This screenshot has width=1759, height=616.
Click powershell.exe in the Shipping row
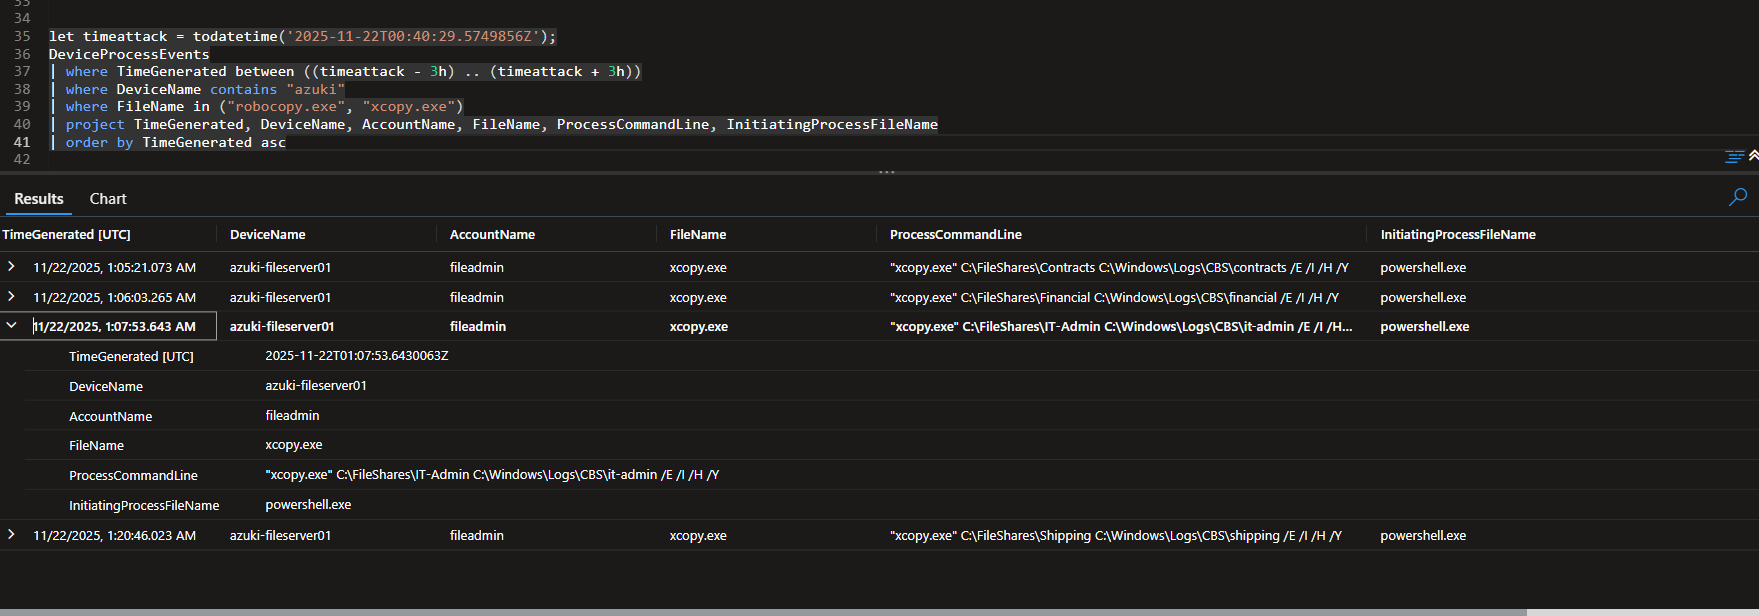(1423, 535)
